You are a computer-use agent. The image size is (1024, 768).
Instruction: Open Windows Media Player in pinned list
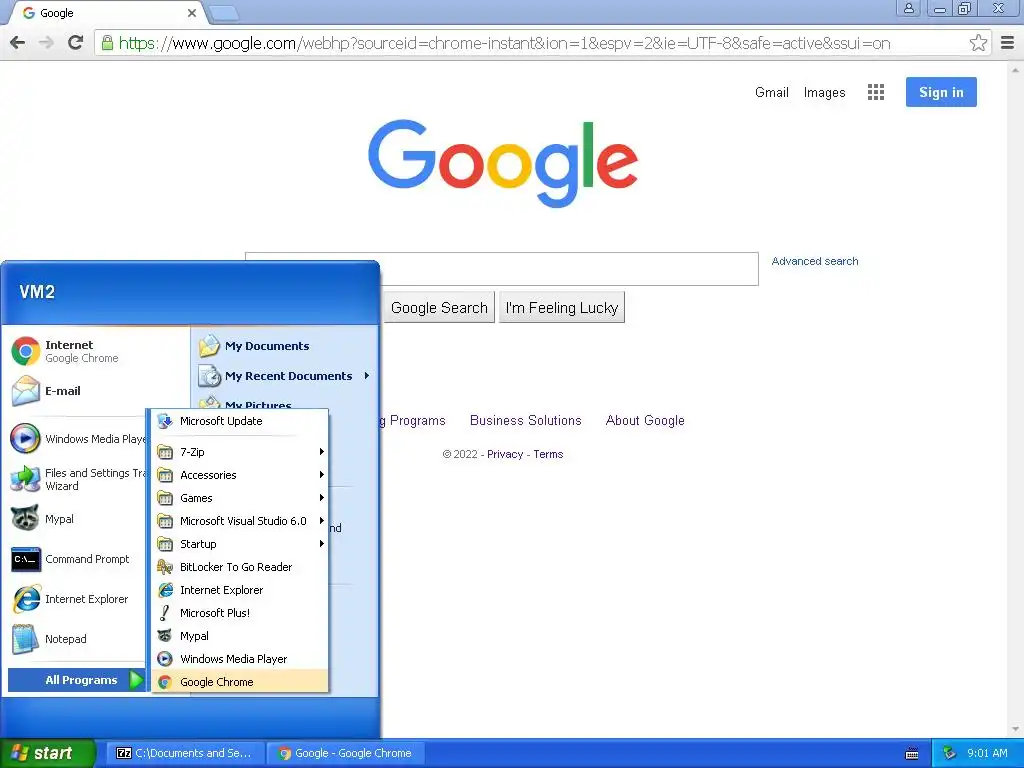point(77,439)
